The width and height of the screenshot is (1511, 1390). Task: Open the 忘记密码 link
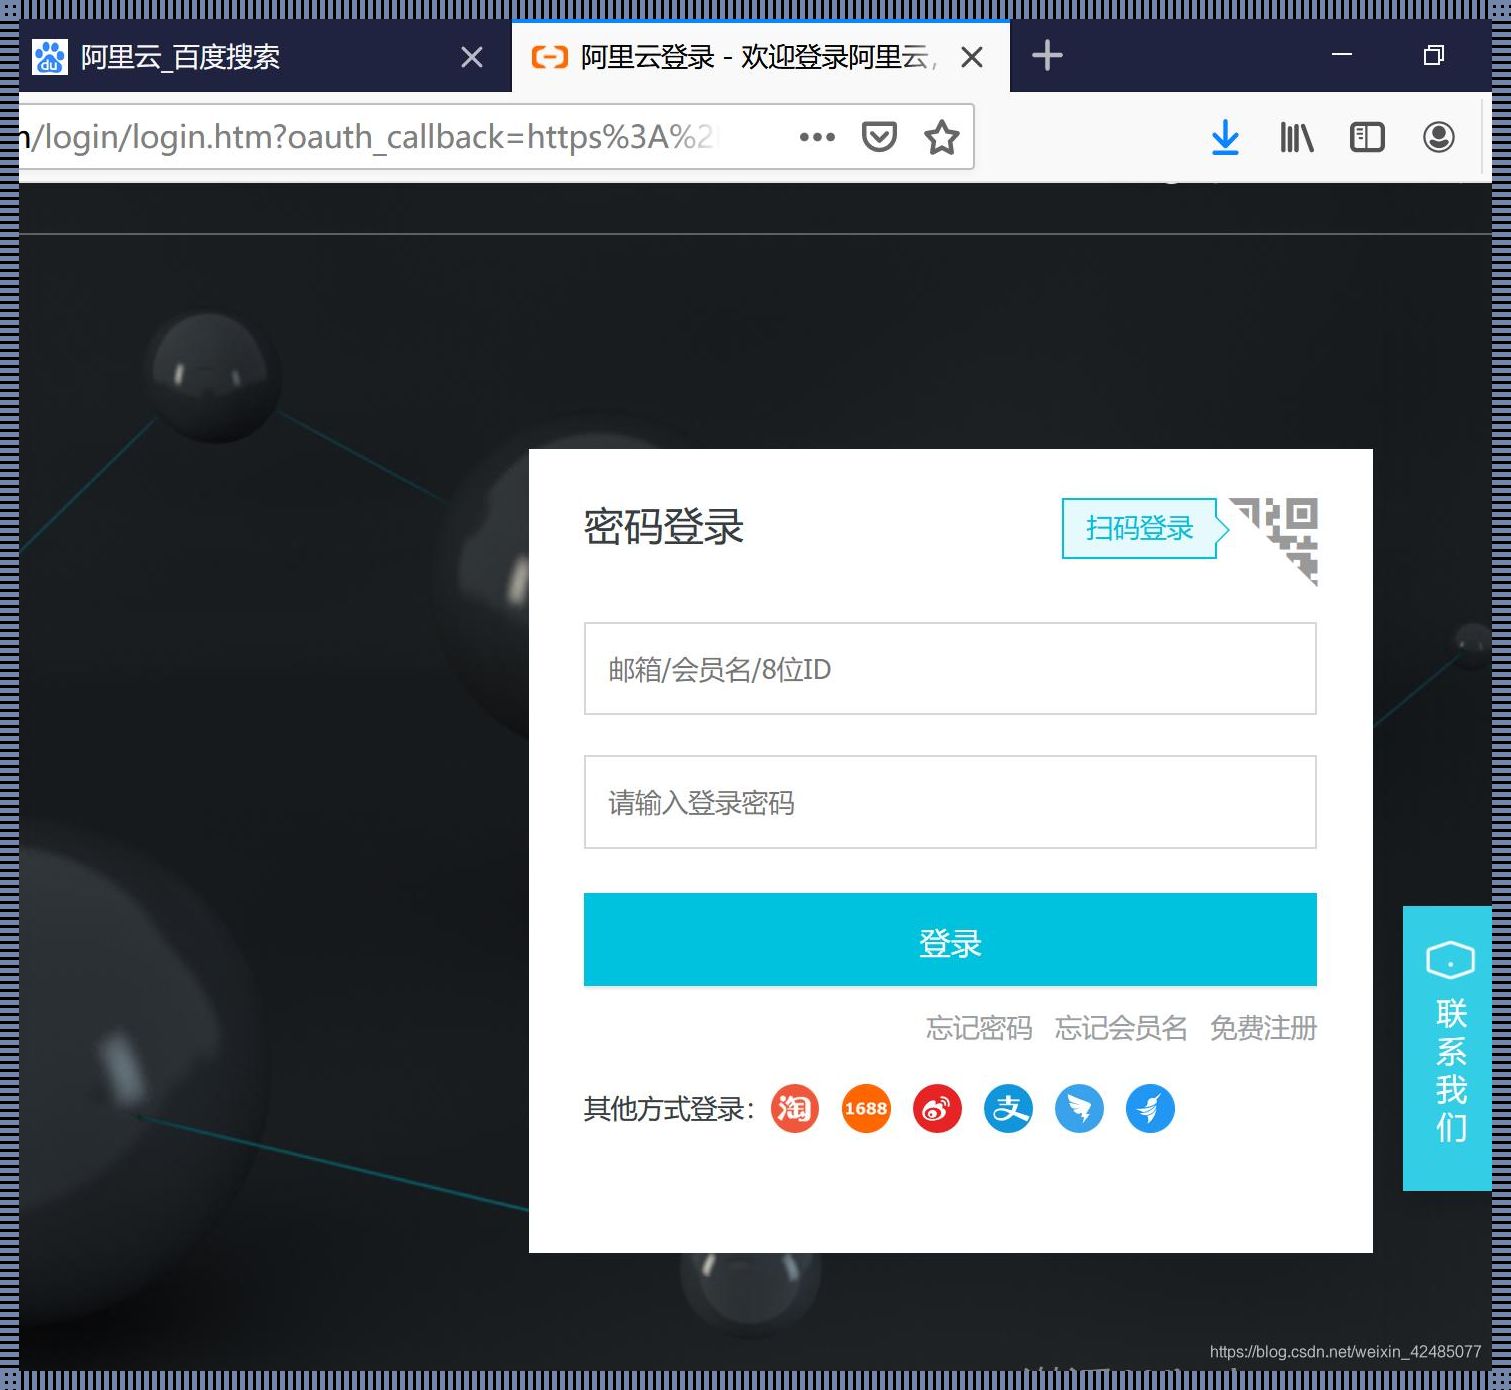pyautogui.click(x=979, y=1028)
